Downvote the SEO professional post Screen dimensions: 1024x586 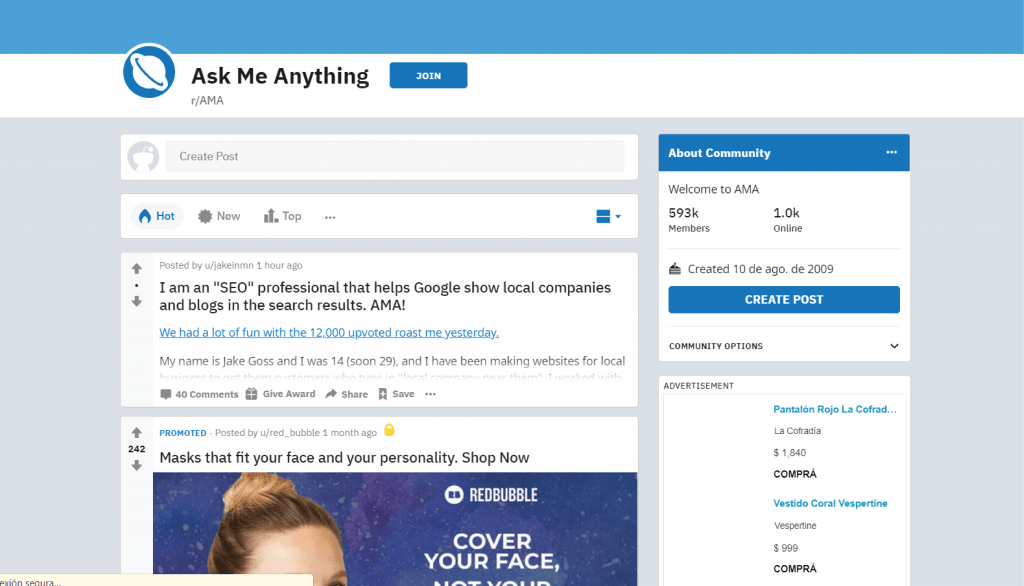coord(136,301)
